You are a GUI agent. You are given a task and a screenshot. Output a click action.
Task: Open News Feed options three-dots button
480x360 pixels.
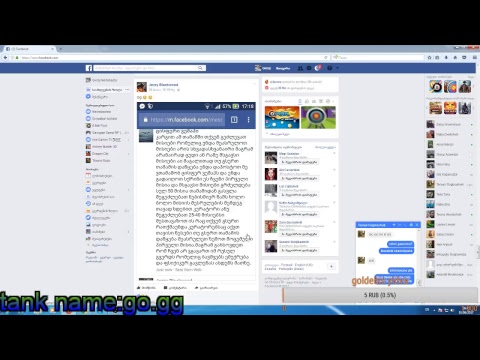tap(127, 90)
